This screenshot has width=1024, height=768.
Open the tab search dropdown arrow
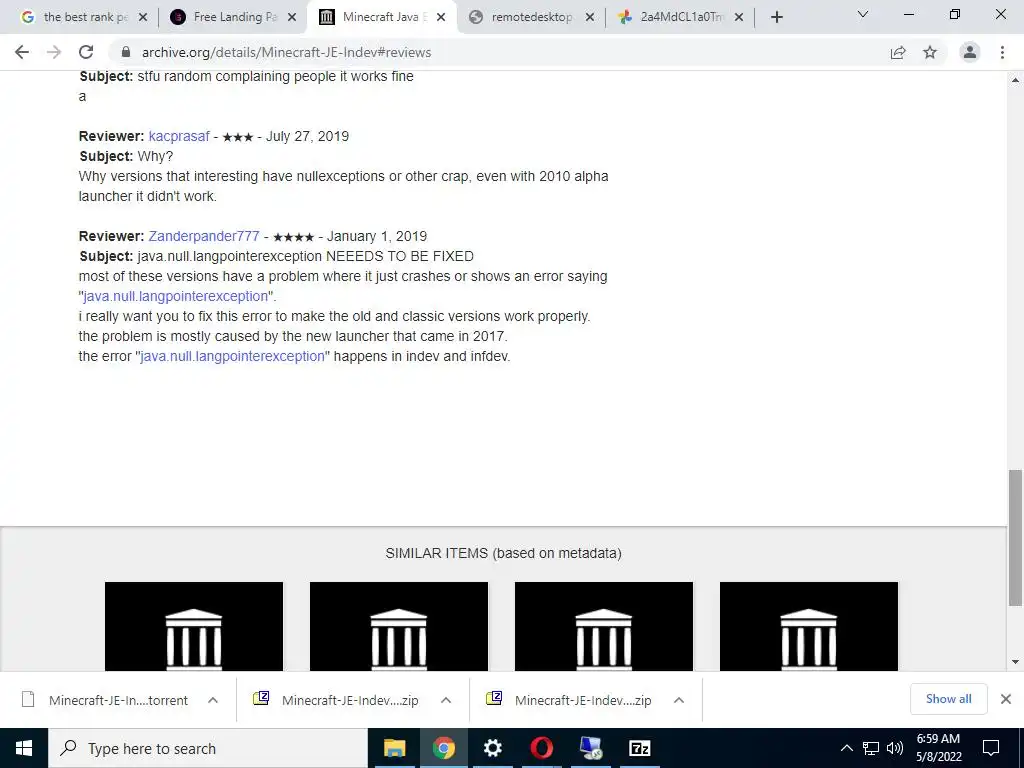(863, 14)
